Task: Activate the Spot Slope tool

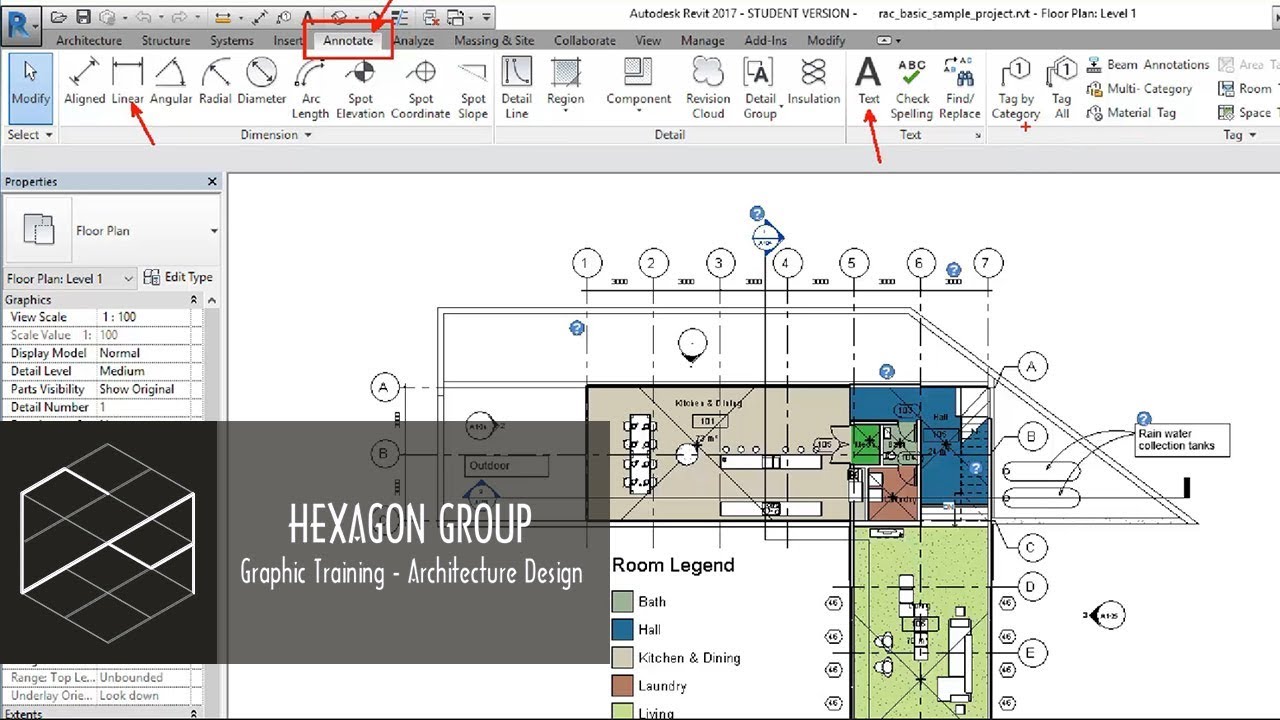Action: 473,89
